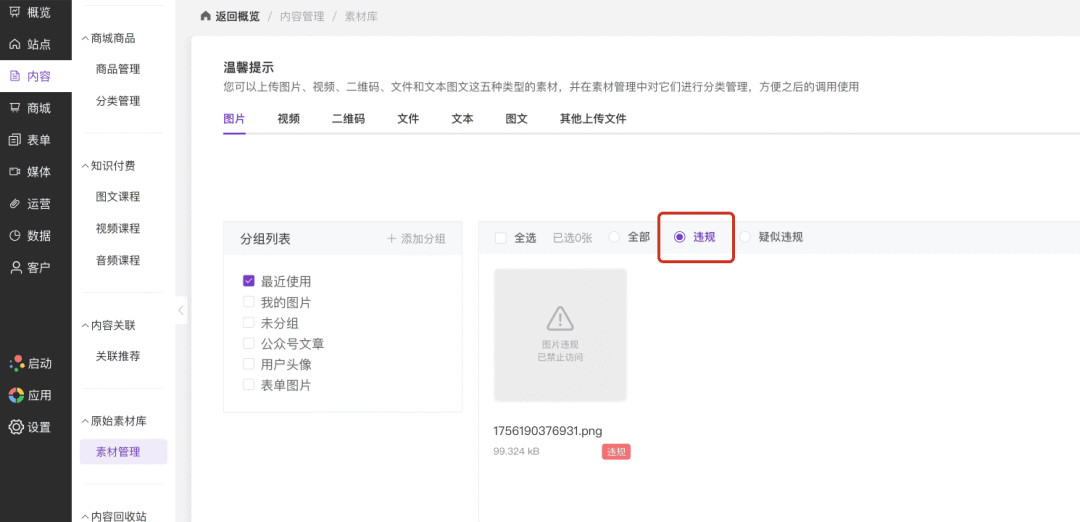
Task: Open 关联推荐 in the side menu
Action: 118,356
